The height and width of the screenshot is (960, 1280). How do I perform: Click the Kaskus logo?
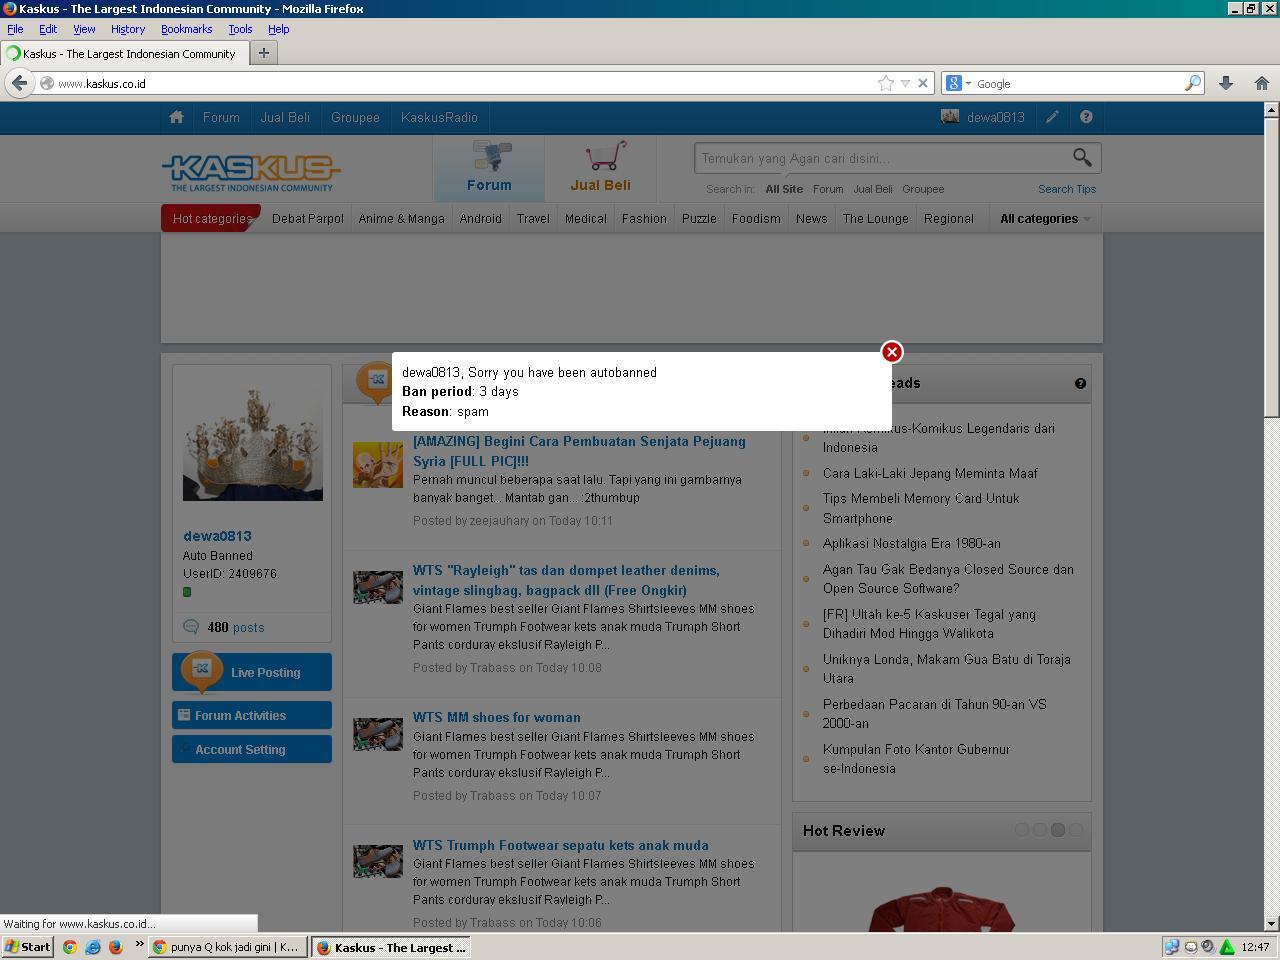click(x=251, y=172)
